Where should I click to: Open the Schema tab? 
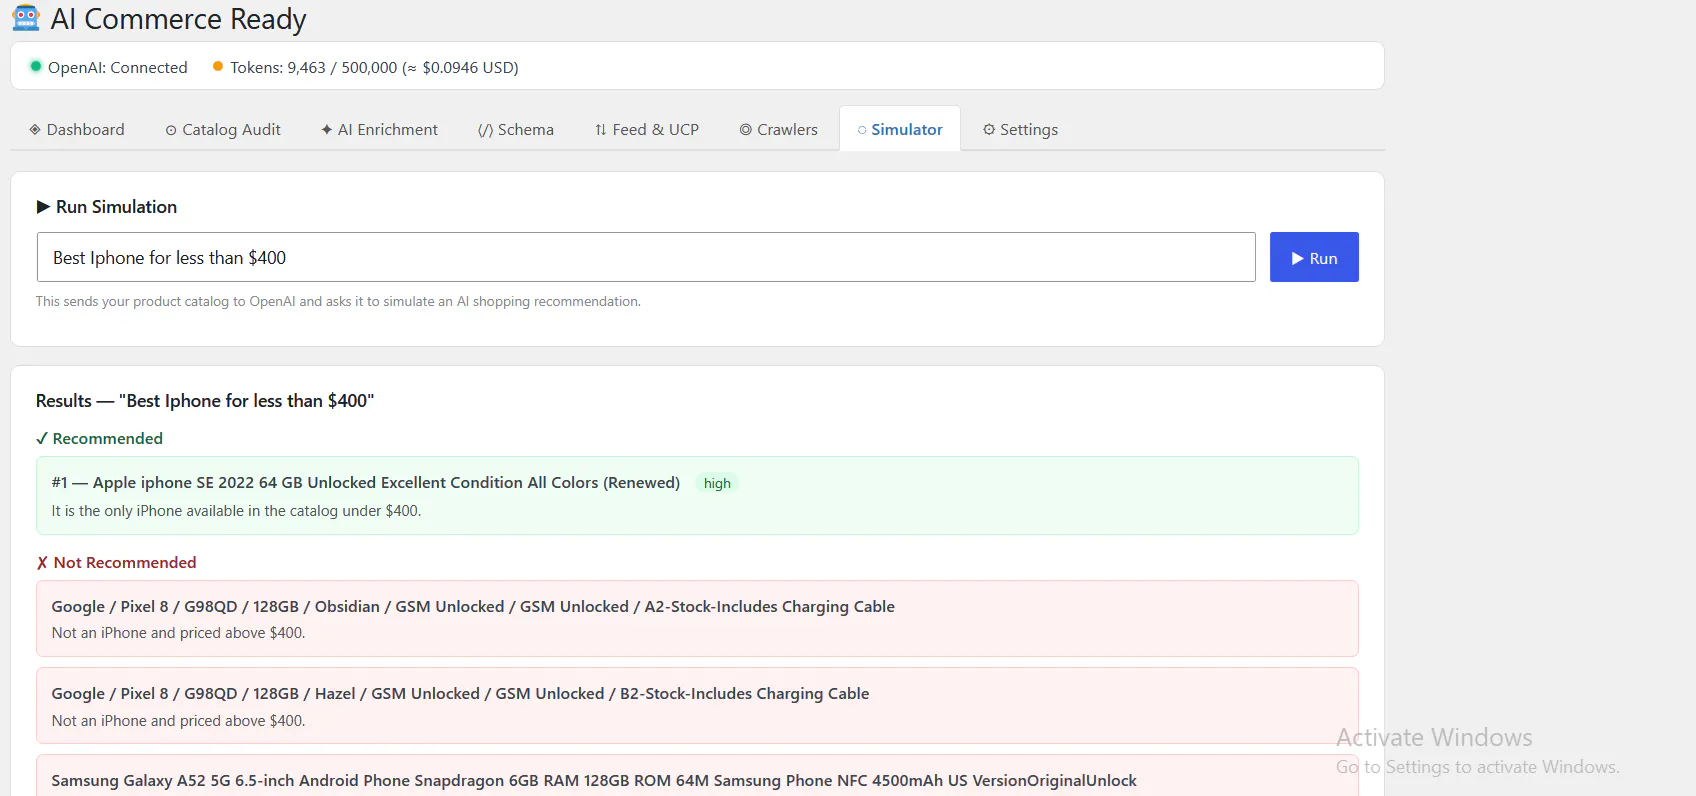(x=516, y=130)
